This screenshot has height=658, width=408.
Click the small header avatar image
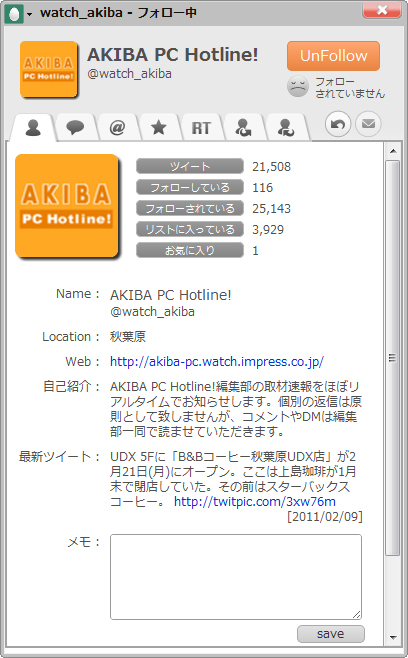point(49,69)
